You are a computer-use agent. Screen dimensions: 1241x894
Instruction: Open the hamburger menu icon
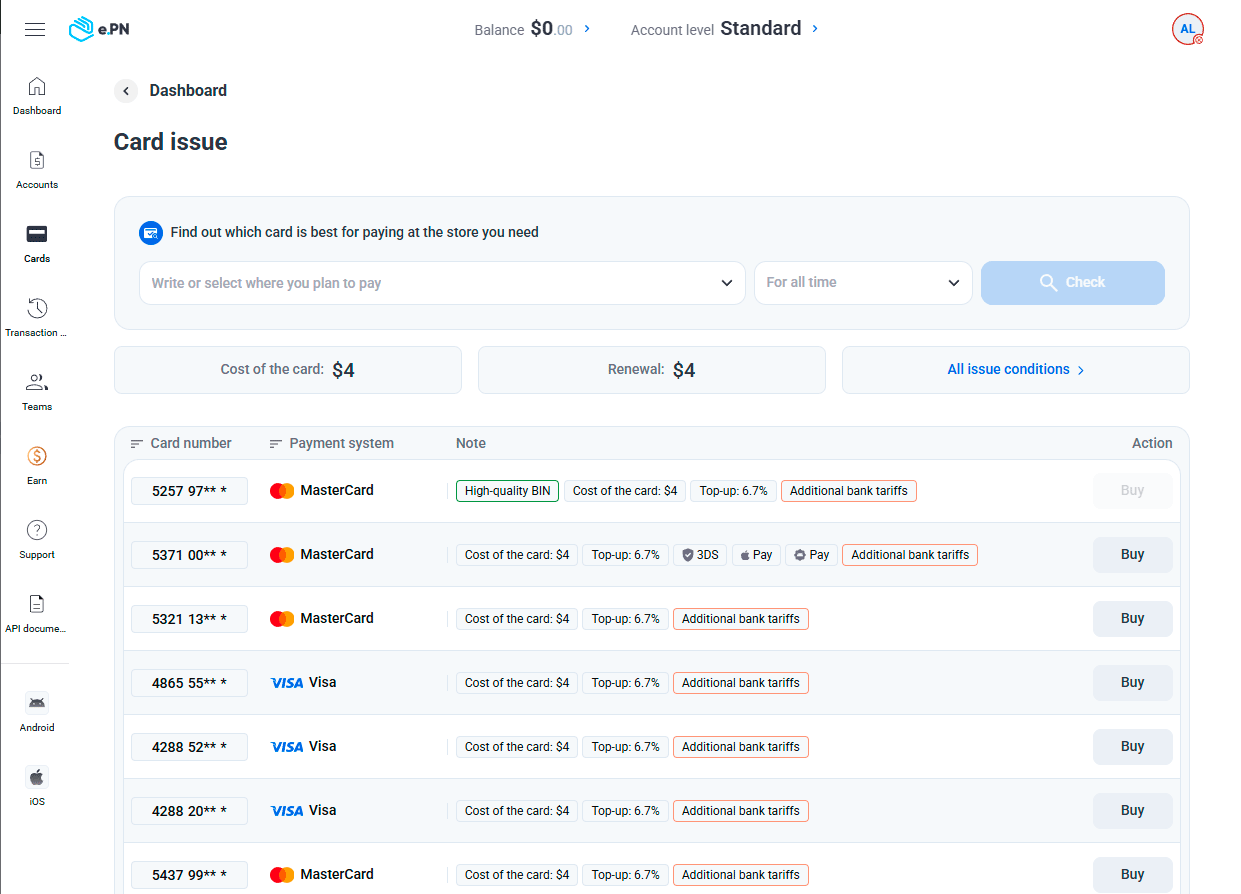pyautogui.click(x=35, y=30)
